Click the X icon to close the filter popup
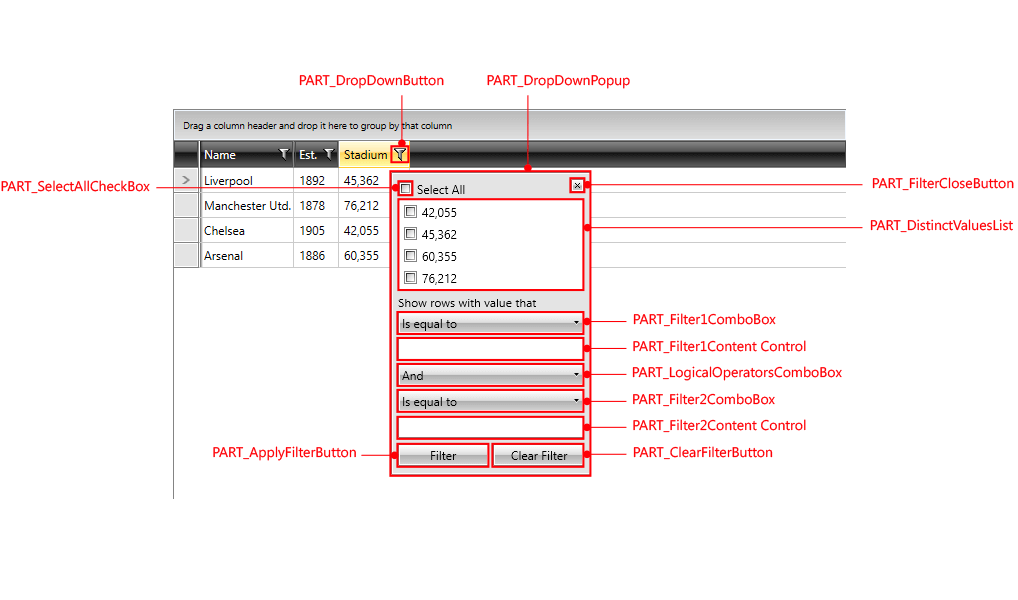The height and width of the screenshot is (600, 1018). tap(577, 186)
